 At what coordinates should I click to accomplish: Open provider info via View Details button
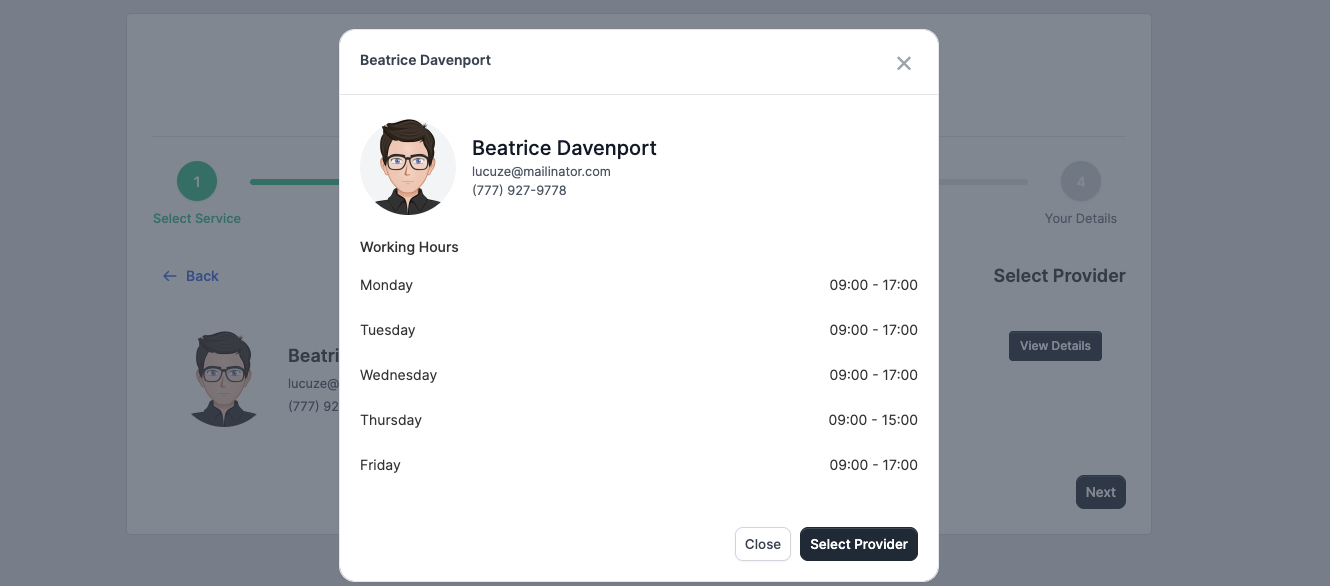point(1055,346)
